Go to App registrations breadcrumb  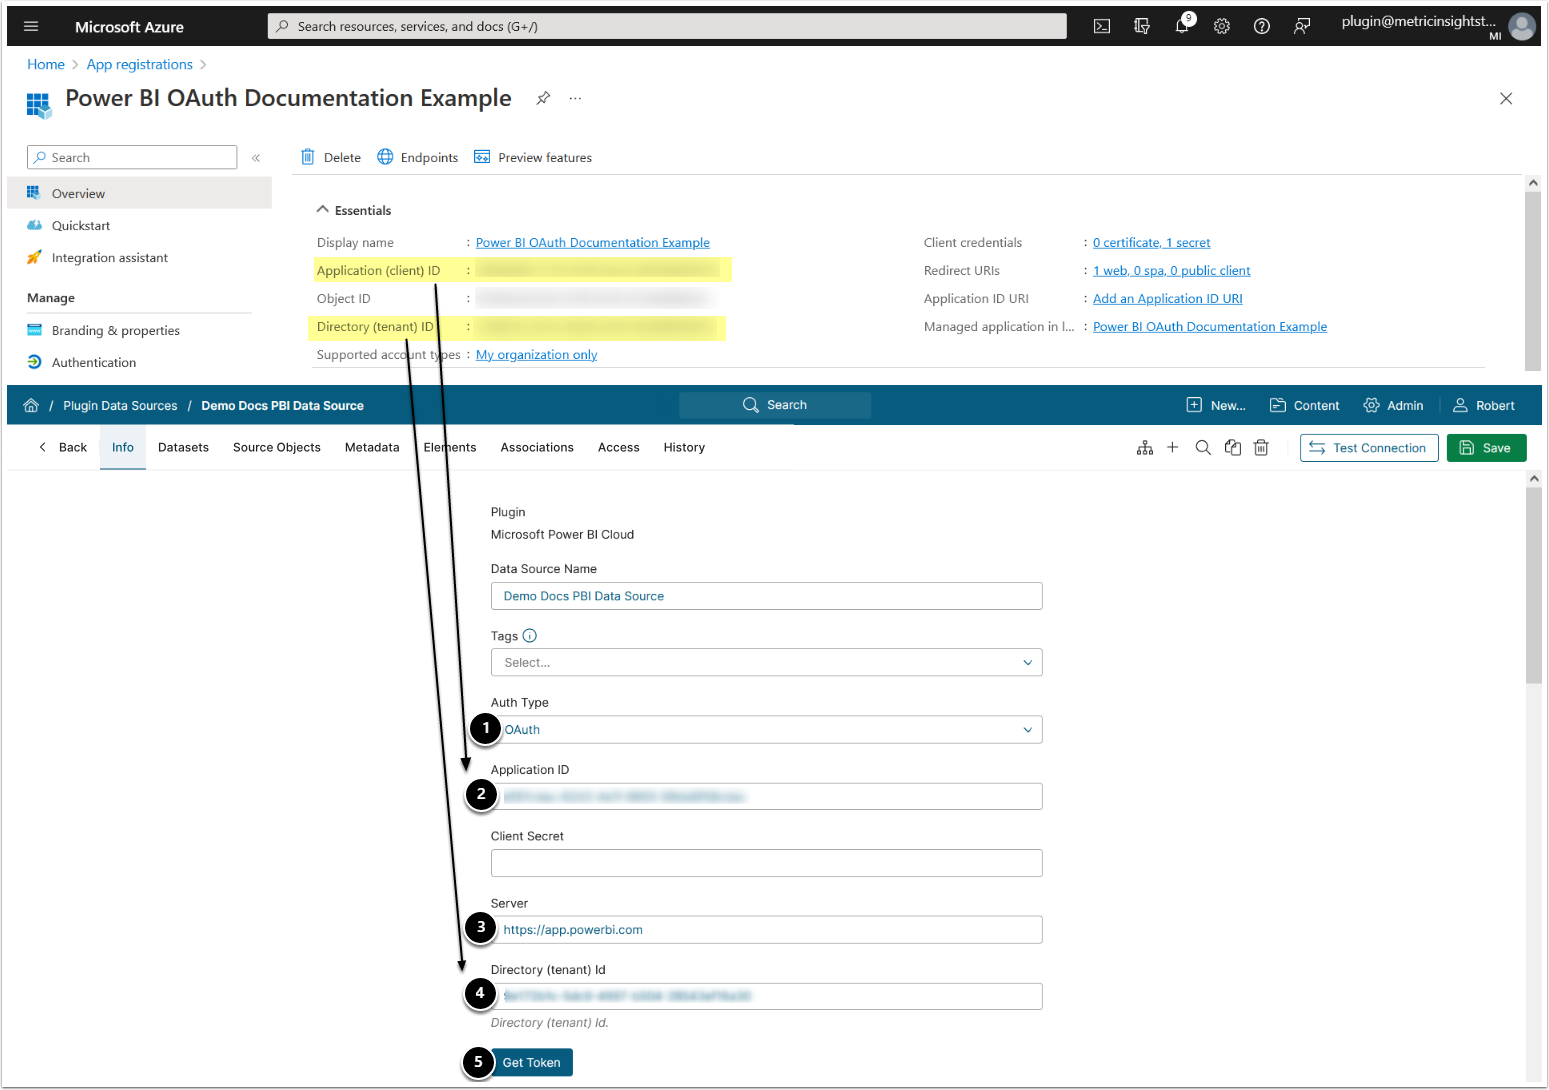pyautogui.click(x=140, y=64)
